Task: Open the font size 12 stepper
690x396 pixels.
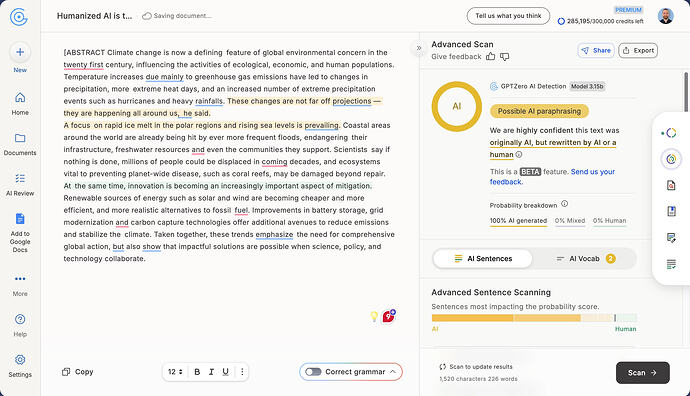Action: (175, 372)
